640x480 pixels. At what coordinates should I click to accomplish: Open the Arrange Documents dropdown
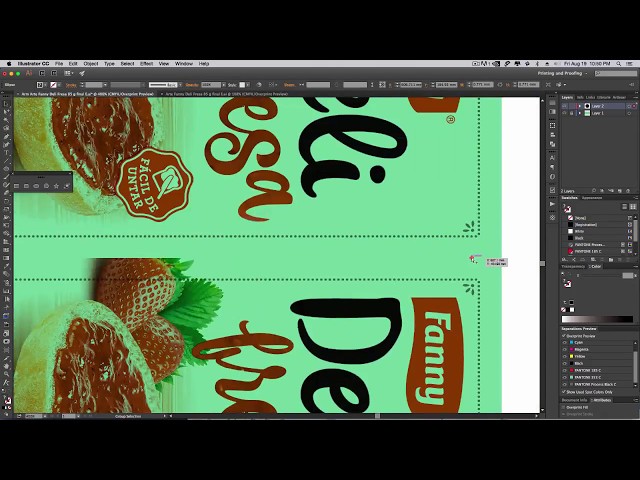pos(68,73)
